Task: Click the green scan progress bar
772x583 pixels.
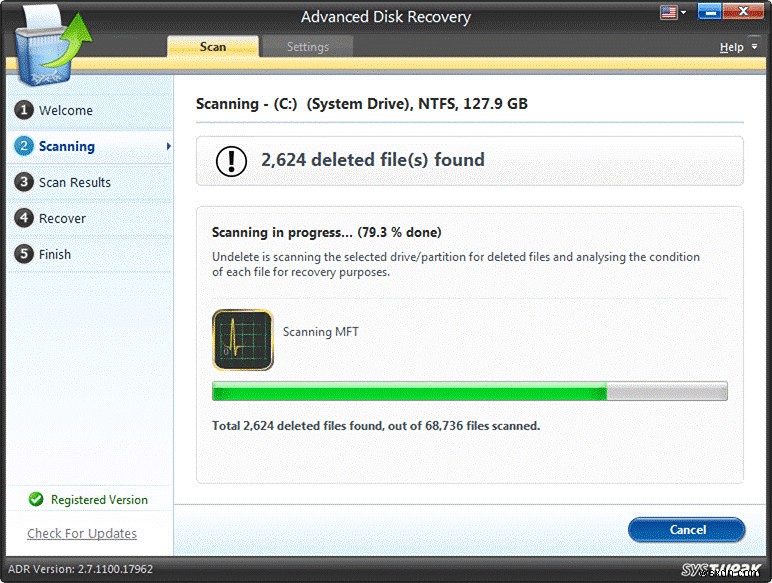Action: [x=470, y=391]
